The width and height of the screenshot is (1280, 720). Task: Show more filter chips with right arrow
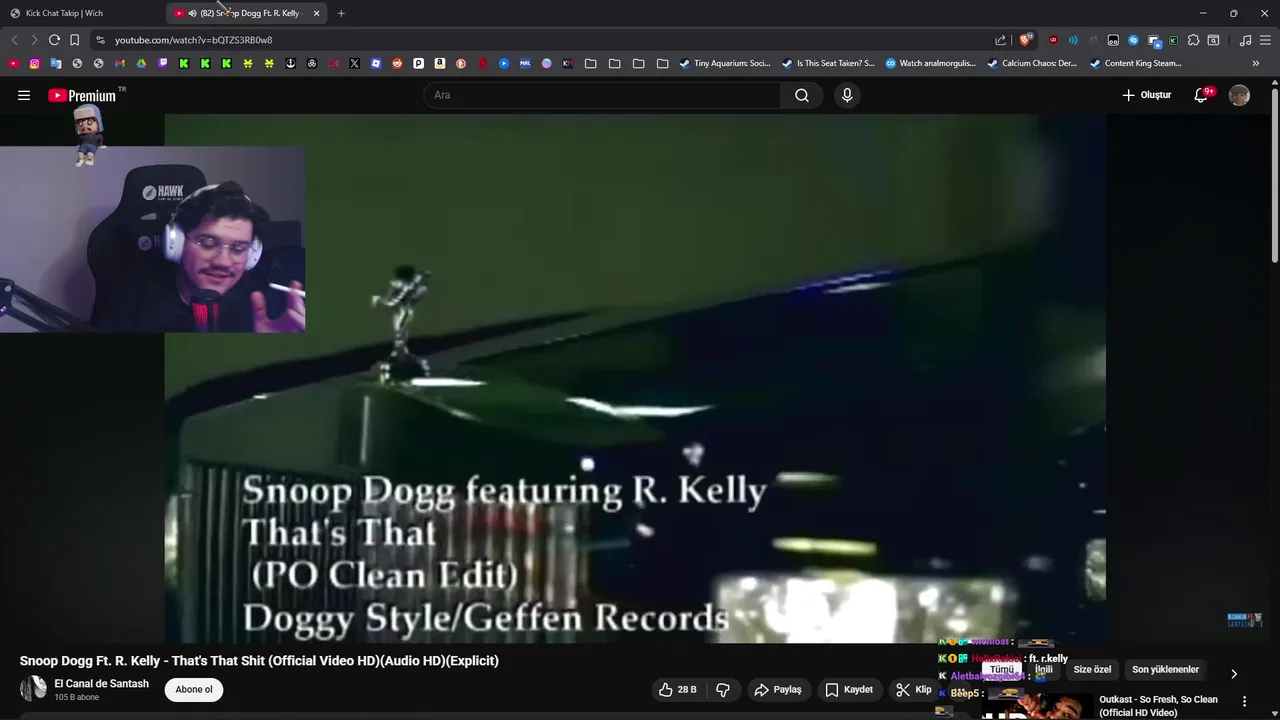1234,674
